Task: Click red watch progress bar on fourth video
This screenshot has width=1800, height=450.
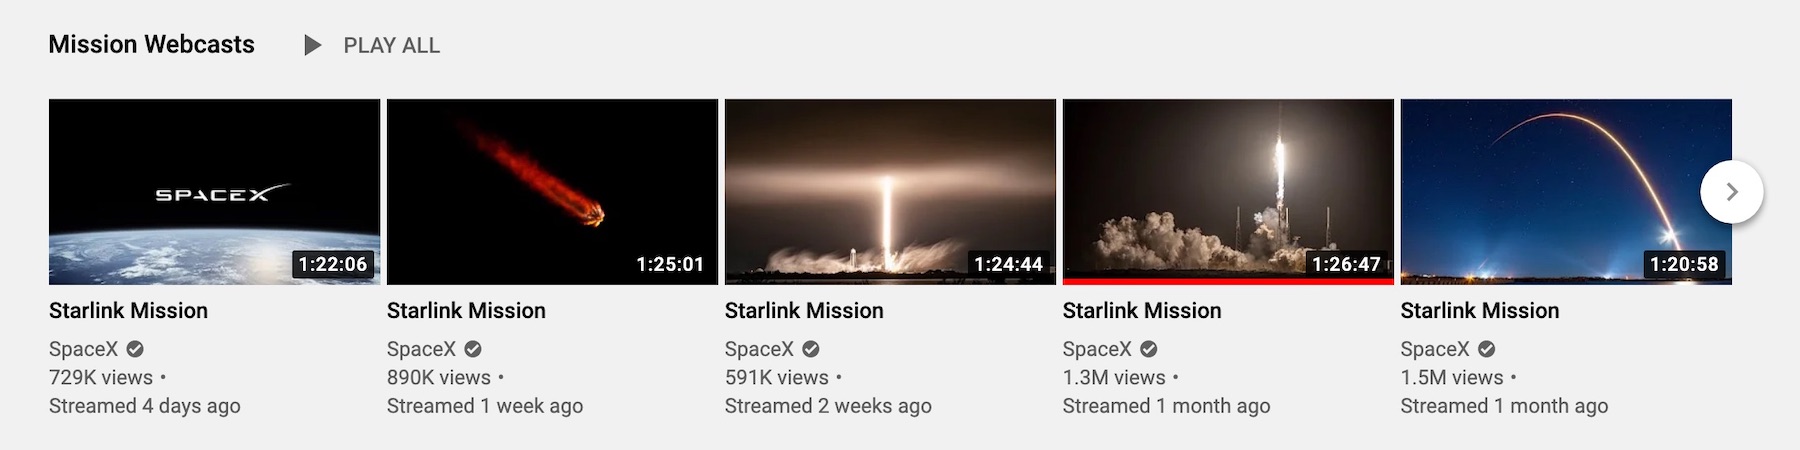Action: [1228, 281]
